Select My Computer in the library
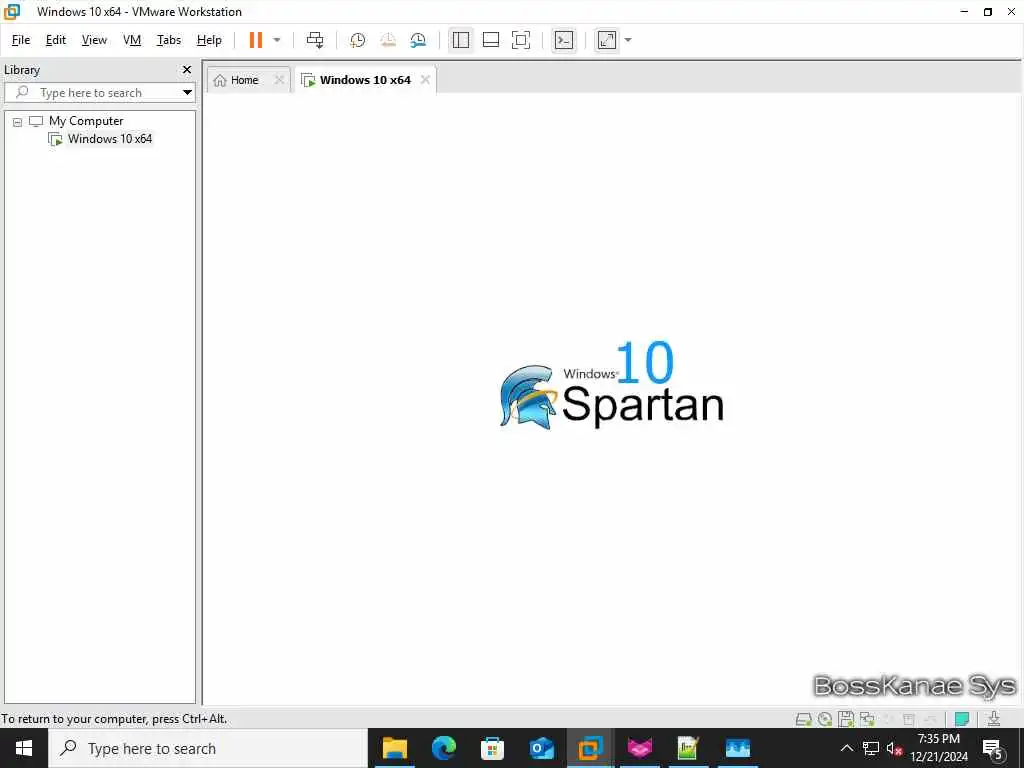This screenshot has width=1024, height=768. click(86, 121)
